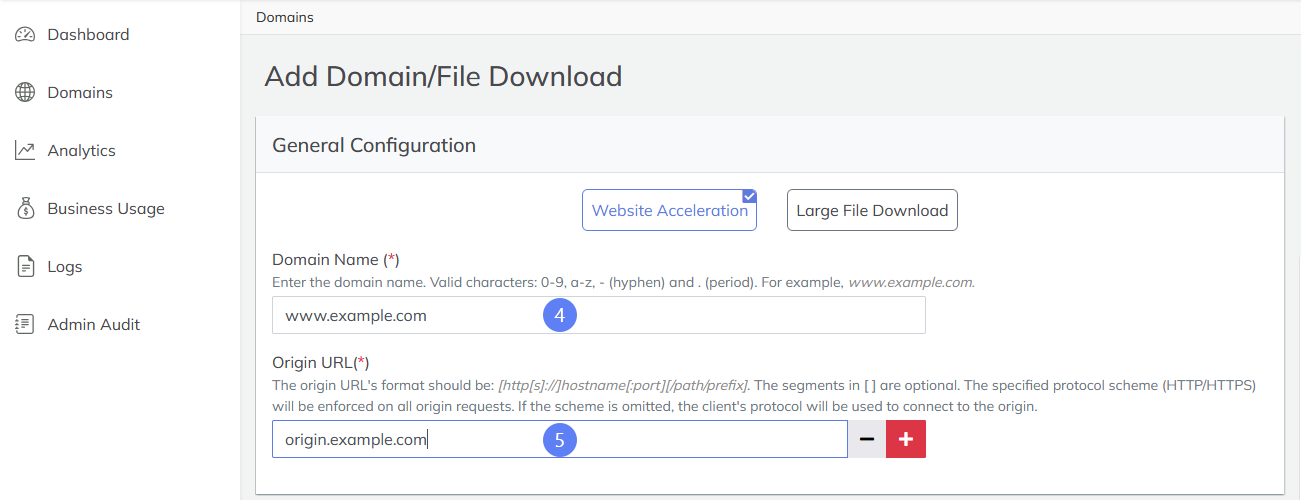Click the Origin URL input field
Viewport: 1301px width, 500px height.
(559, 439)
